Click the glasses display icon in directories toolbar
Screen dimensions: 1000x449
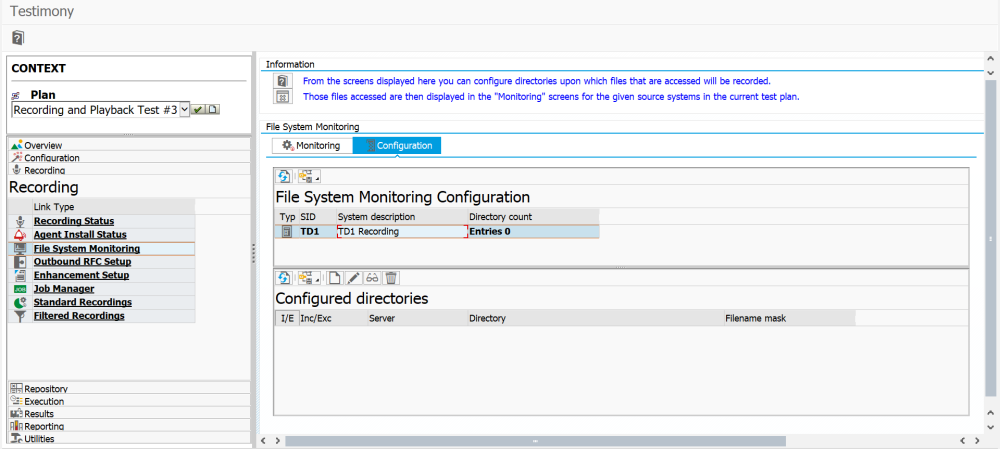coord(373,278)
